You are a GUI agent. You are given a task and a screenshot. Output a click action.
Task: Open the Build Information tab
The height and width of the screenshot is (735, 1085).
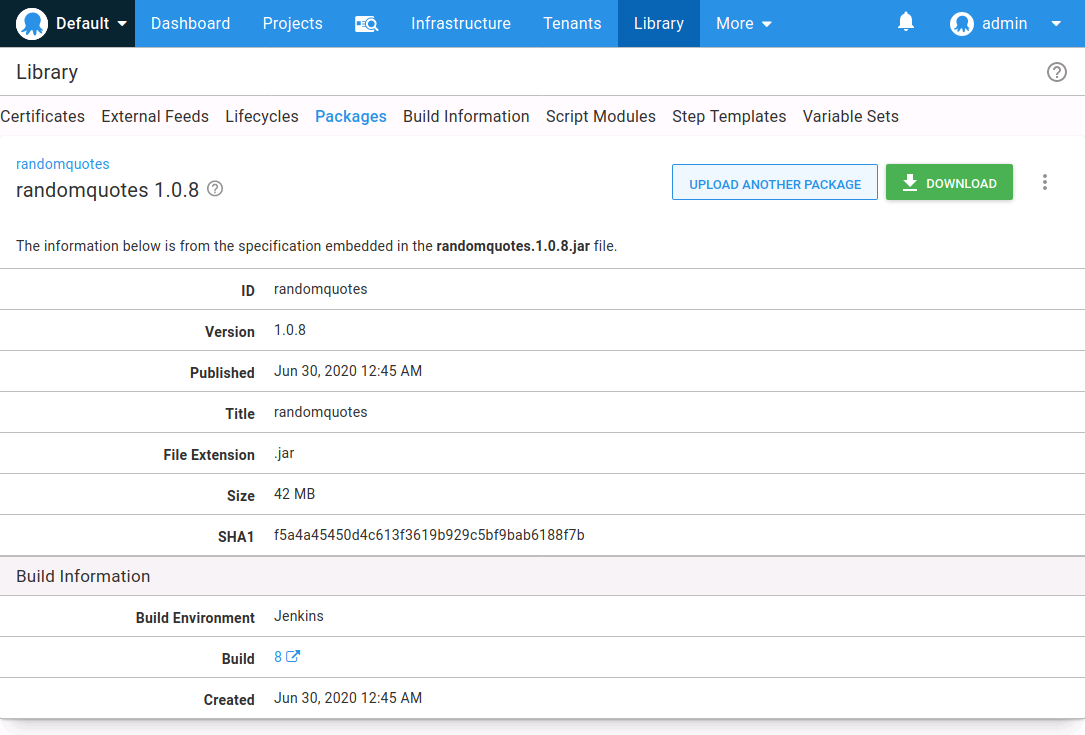(466, 116)
